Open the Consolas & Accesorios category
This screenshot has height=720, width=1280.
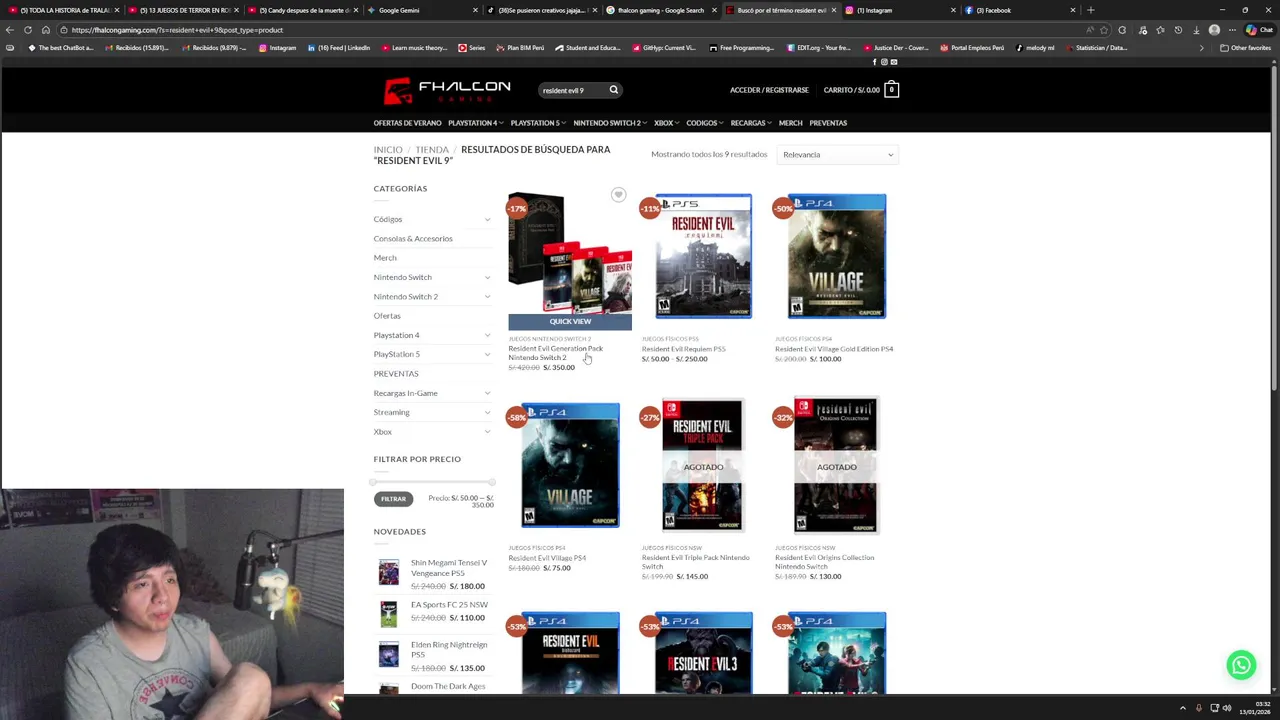[x=413, y=239]
